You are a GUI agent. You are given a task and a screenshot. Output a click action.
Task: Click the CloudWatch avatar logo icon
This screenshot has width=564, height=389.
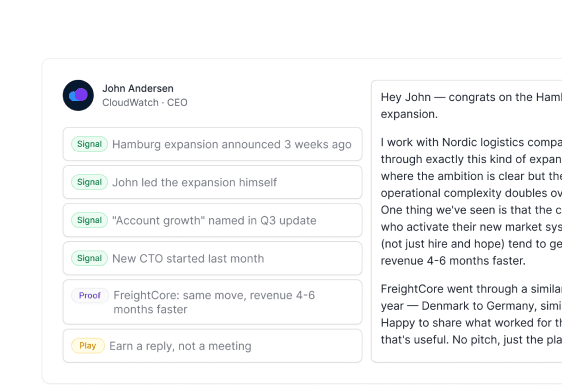78,95
